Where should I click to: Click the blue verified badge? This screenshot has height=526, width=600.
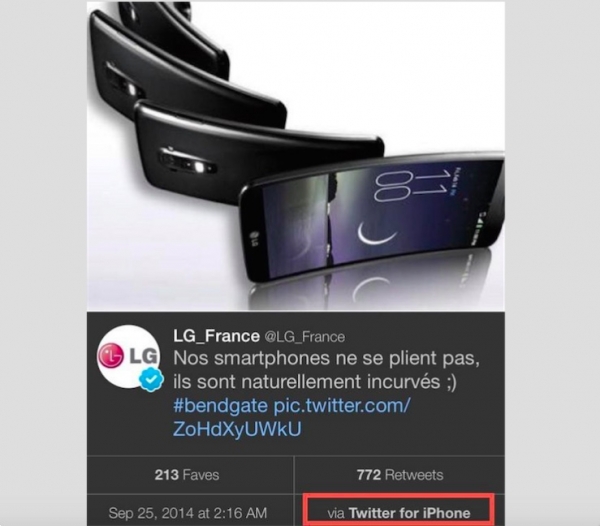151,379
